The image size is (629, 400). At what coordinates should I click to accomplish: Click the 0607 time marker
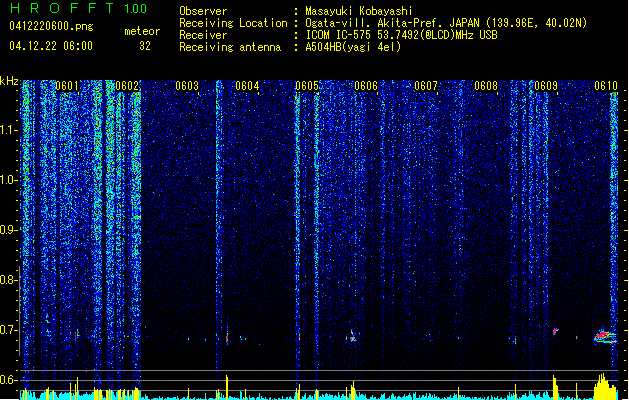coord(426,86)
